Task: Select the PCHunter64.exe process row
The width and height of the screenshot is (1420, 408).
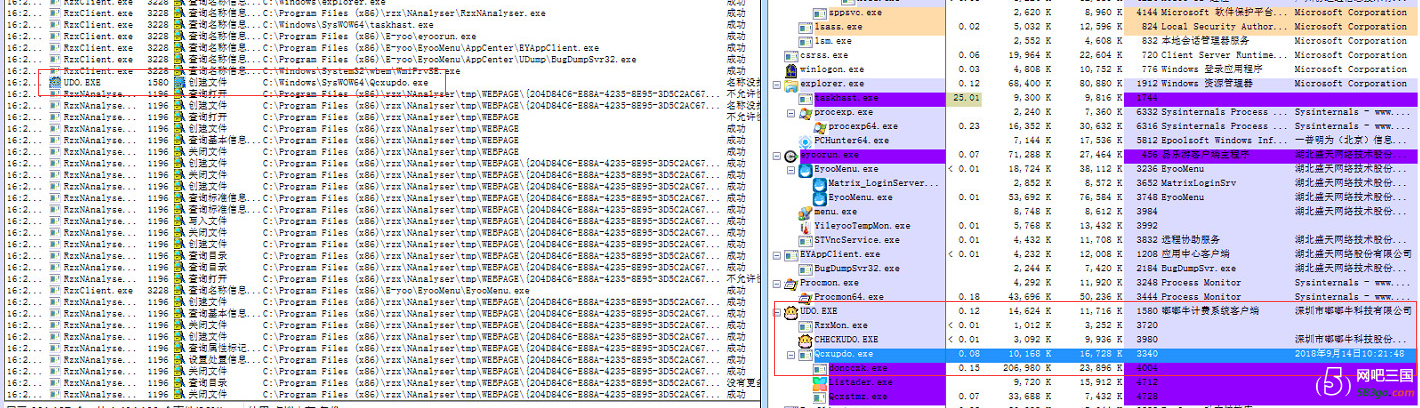Action: 1095,141
